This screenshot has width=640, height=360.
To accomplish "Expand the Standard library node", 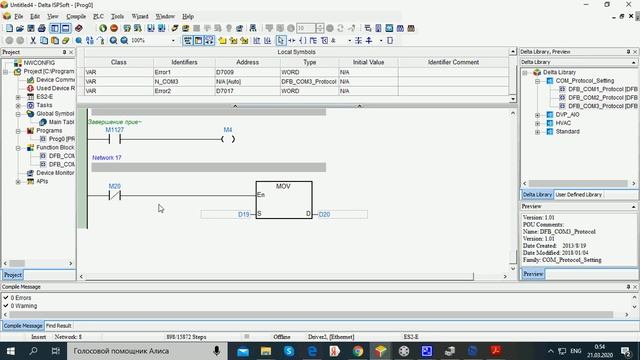I will tap(537, 132).
